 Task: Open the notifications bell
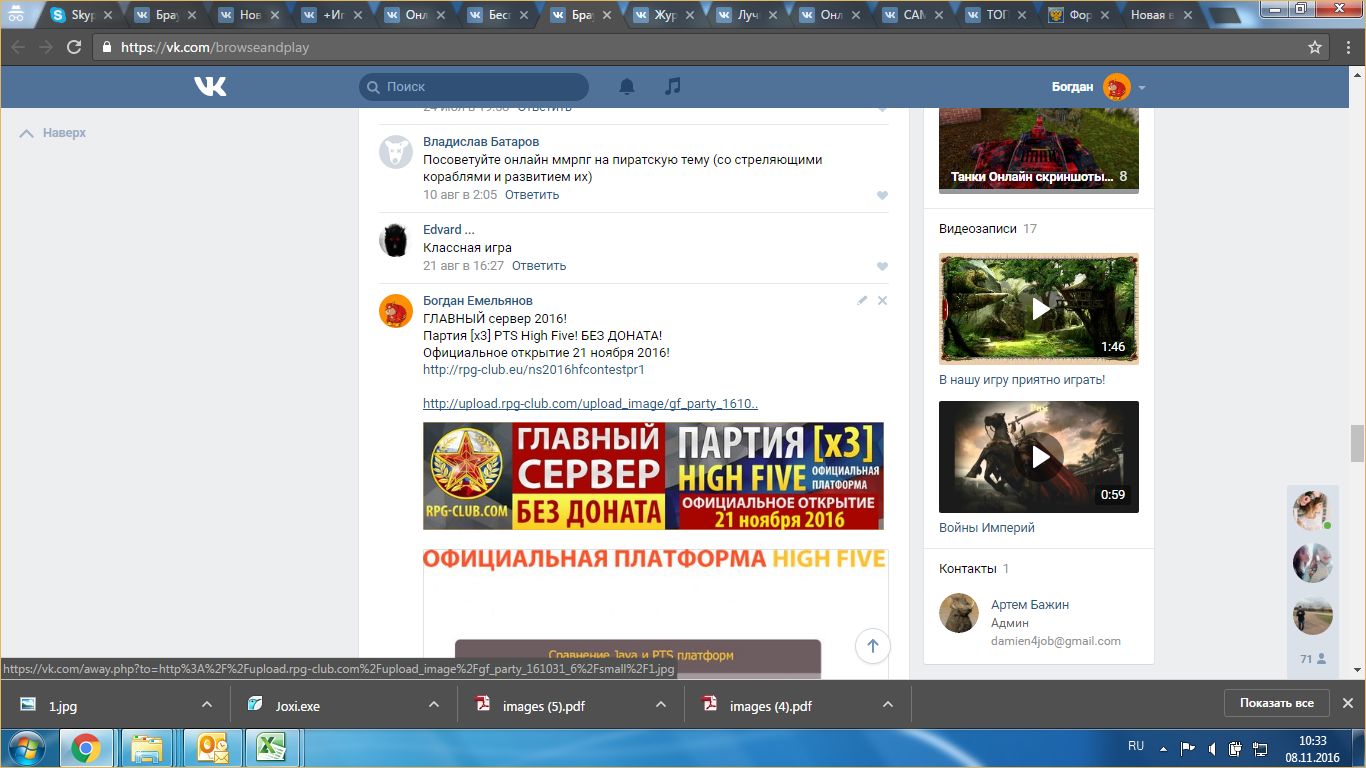click(x=627, y=87)
